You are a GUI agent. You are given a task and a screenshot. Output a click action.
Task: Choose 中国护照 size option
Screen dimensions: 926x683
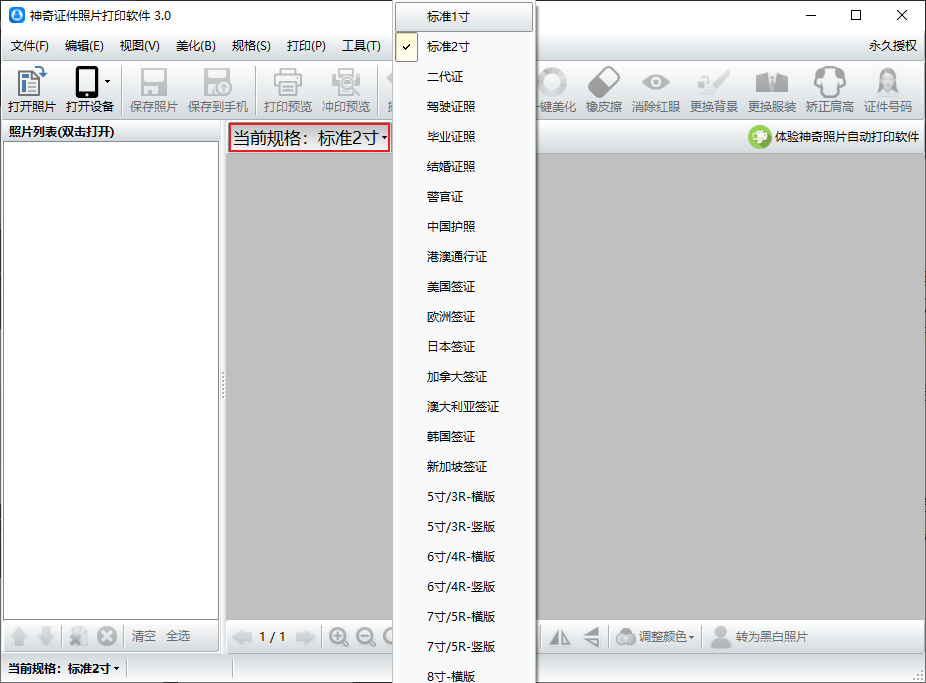[464, 227]
